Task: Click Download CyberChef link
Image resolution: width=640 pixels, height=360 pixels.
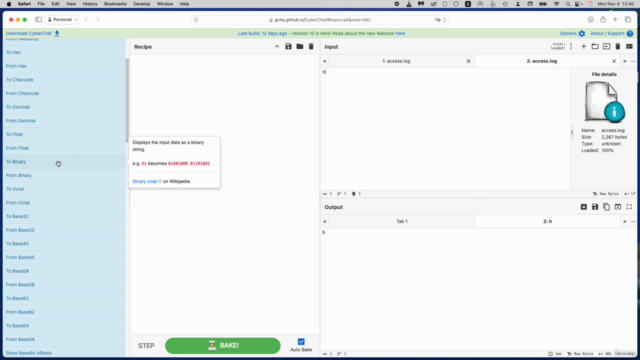Action: (x=29, y=33)
